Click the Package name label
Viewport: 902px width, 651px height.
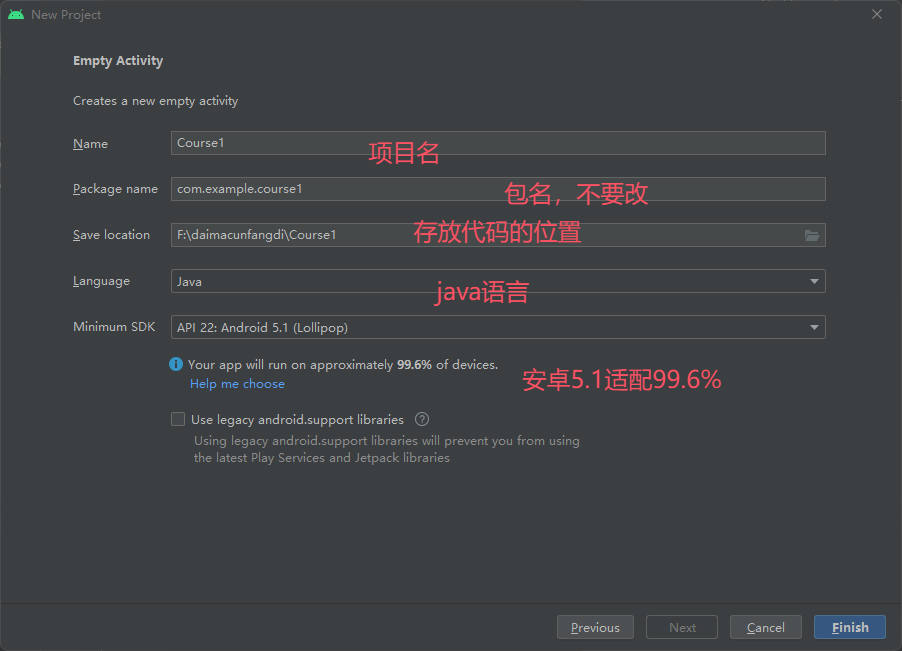(115, 189)
